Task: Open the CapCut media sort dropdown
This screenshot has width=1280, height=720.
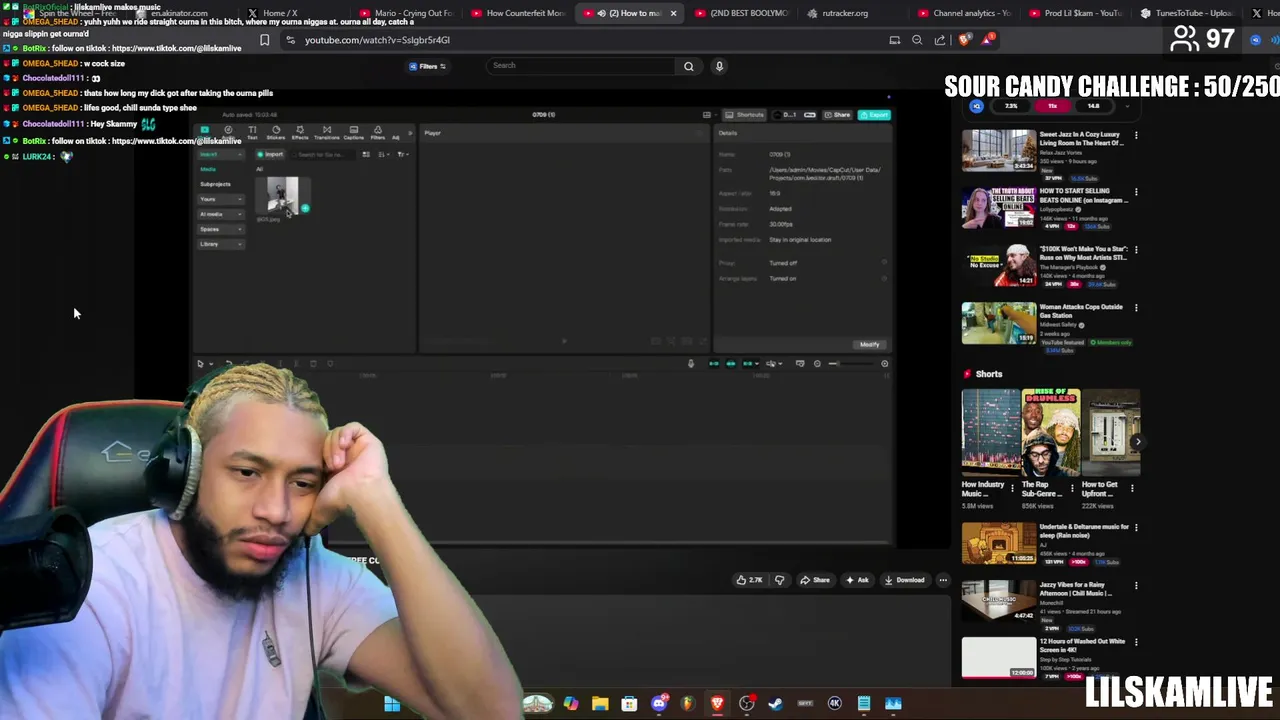Action: point(383,154)
